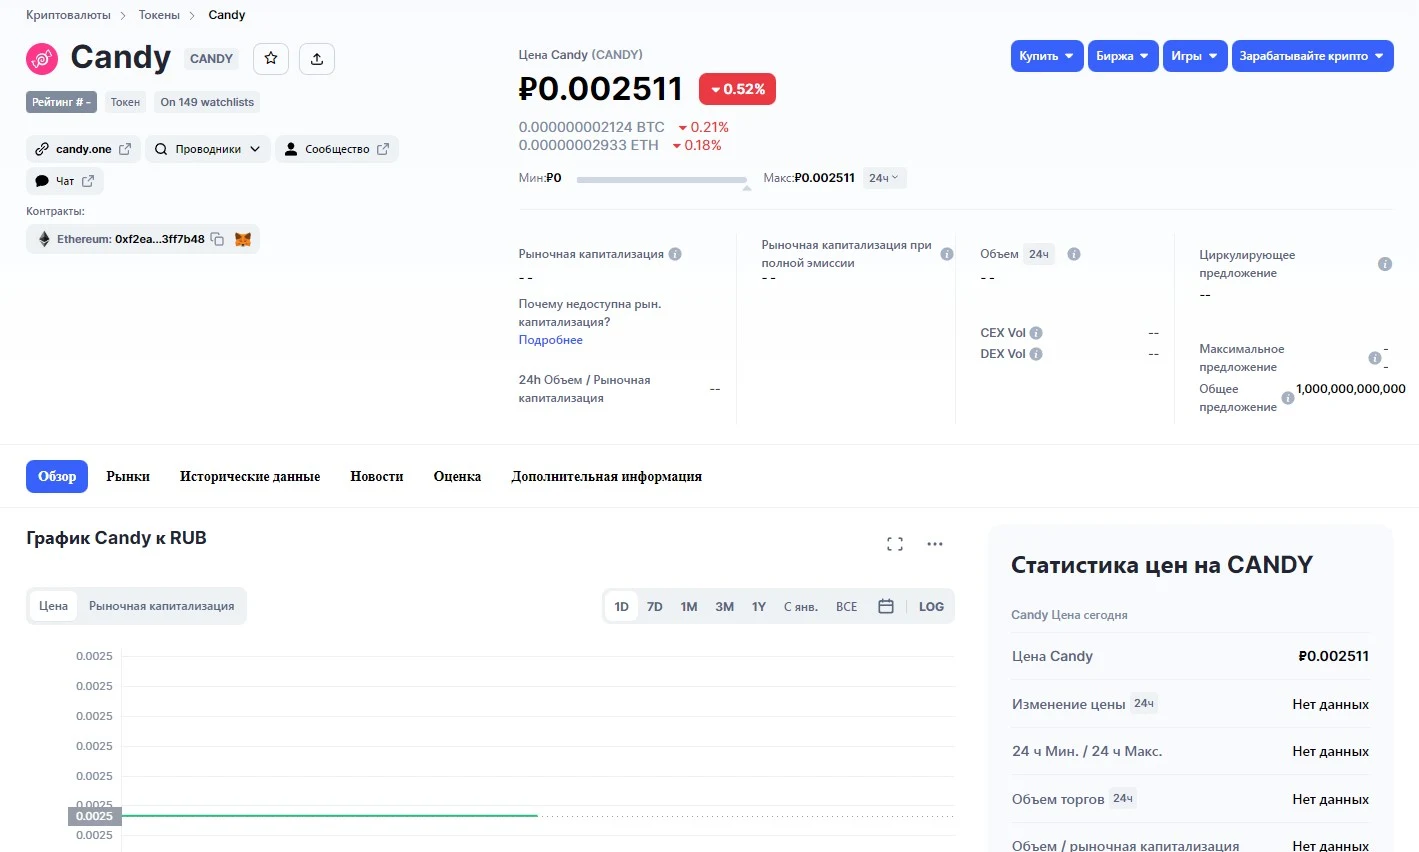Show info for Объем 24ч

click(x=1074, y=254)
